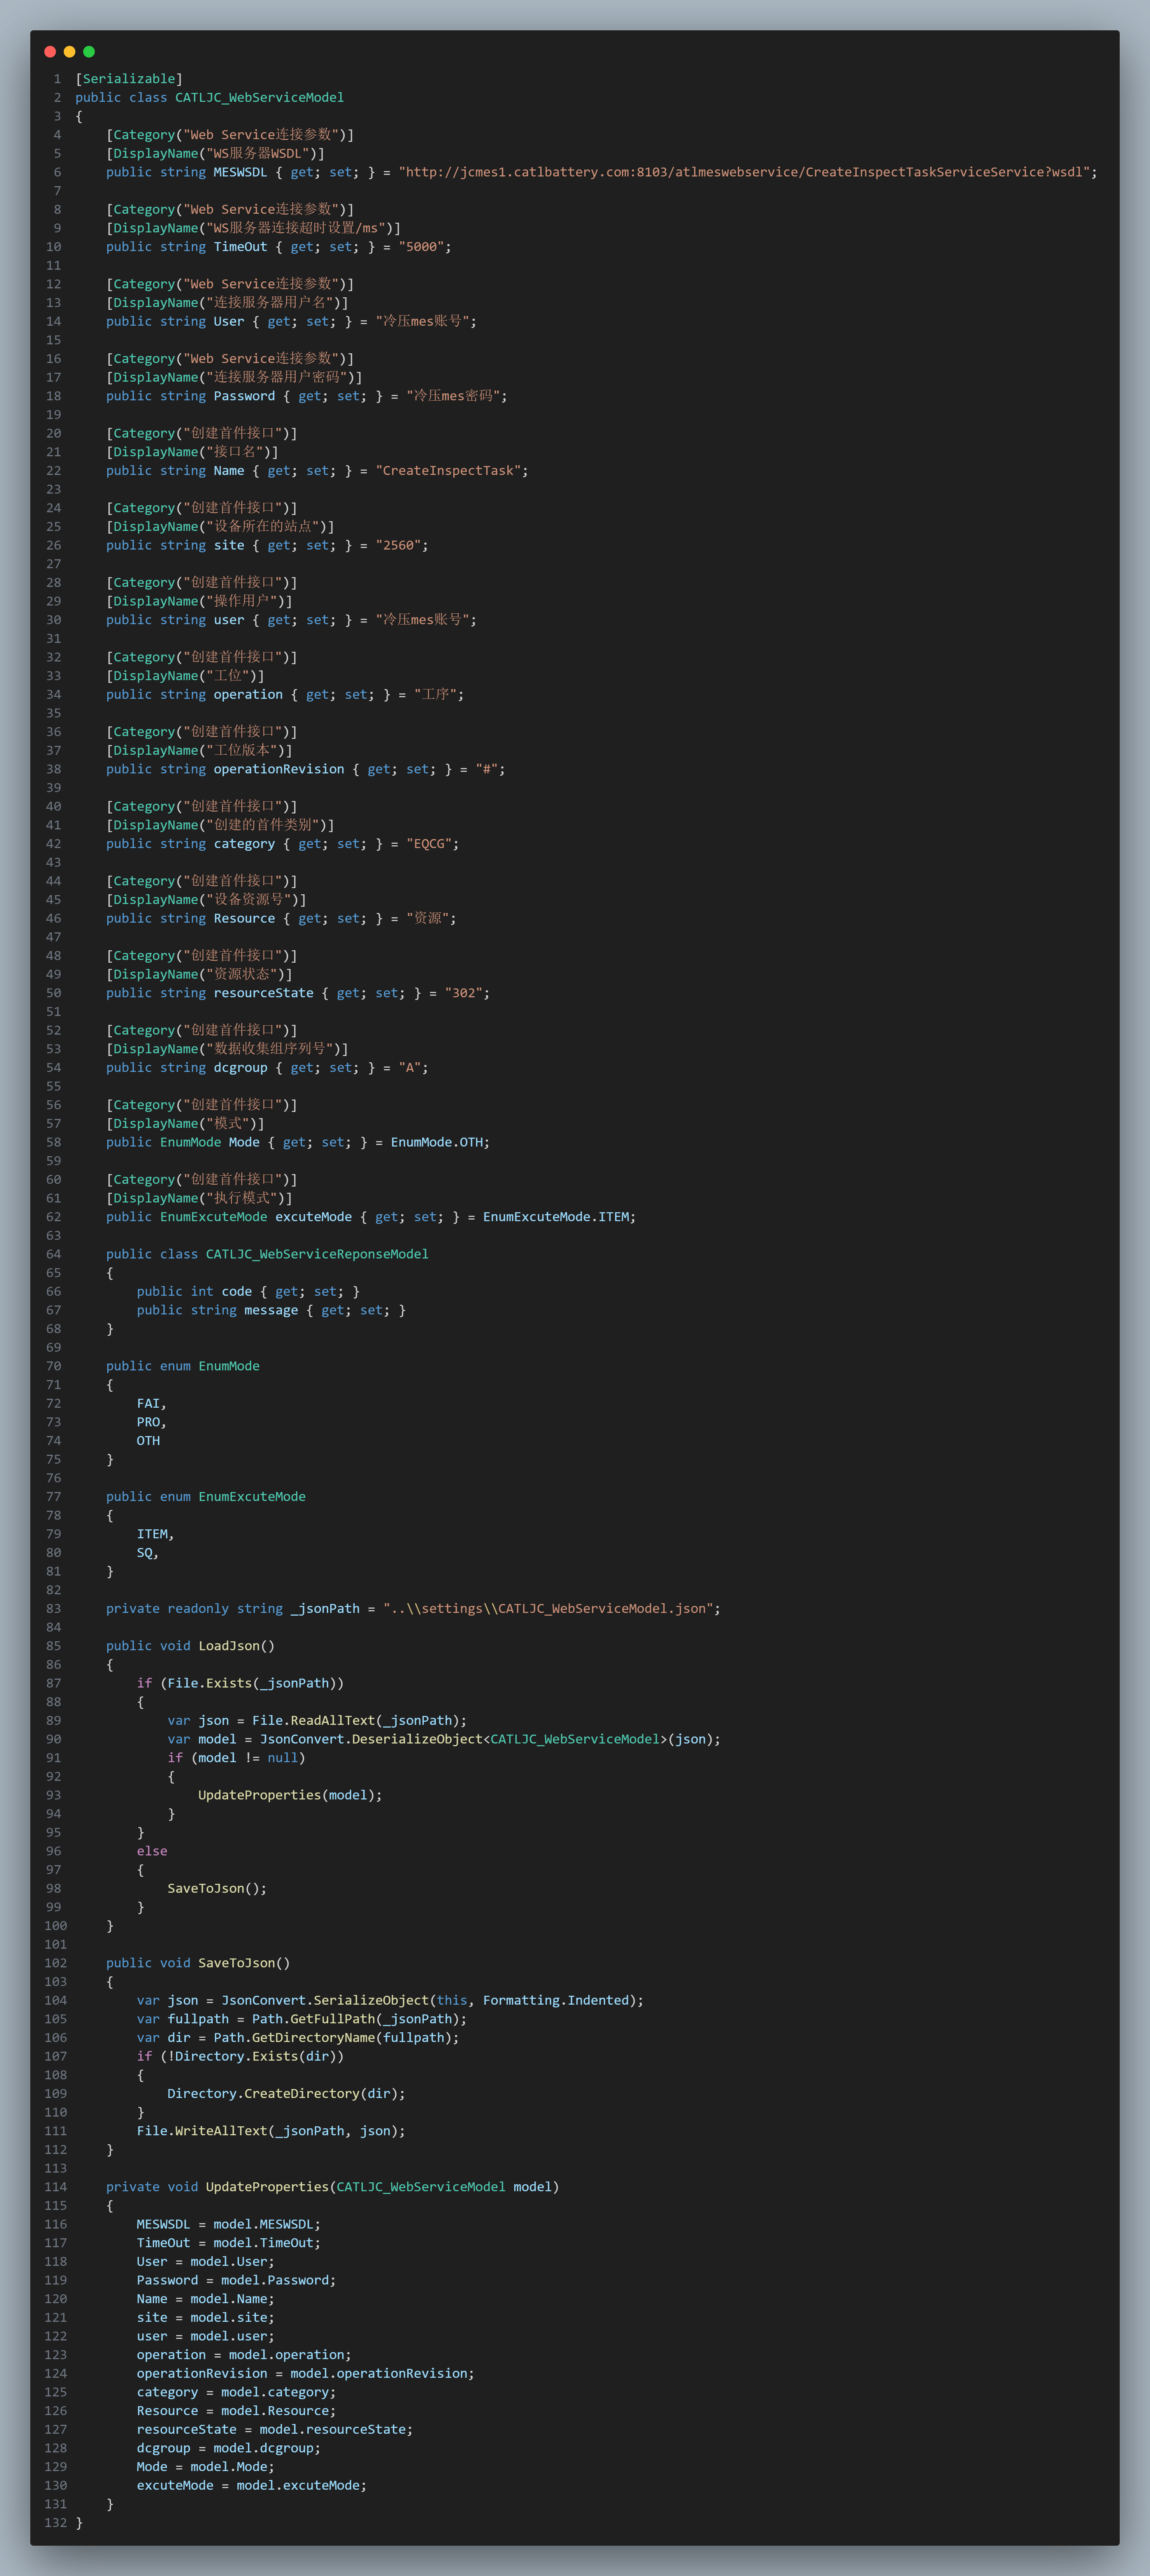
Task: Click Path.GetFullPath on line 105
Action: click(314, 2020)
